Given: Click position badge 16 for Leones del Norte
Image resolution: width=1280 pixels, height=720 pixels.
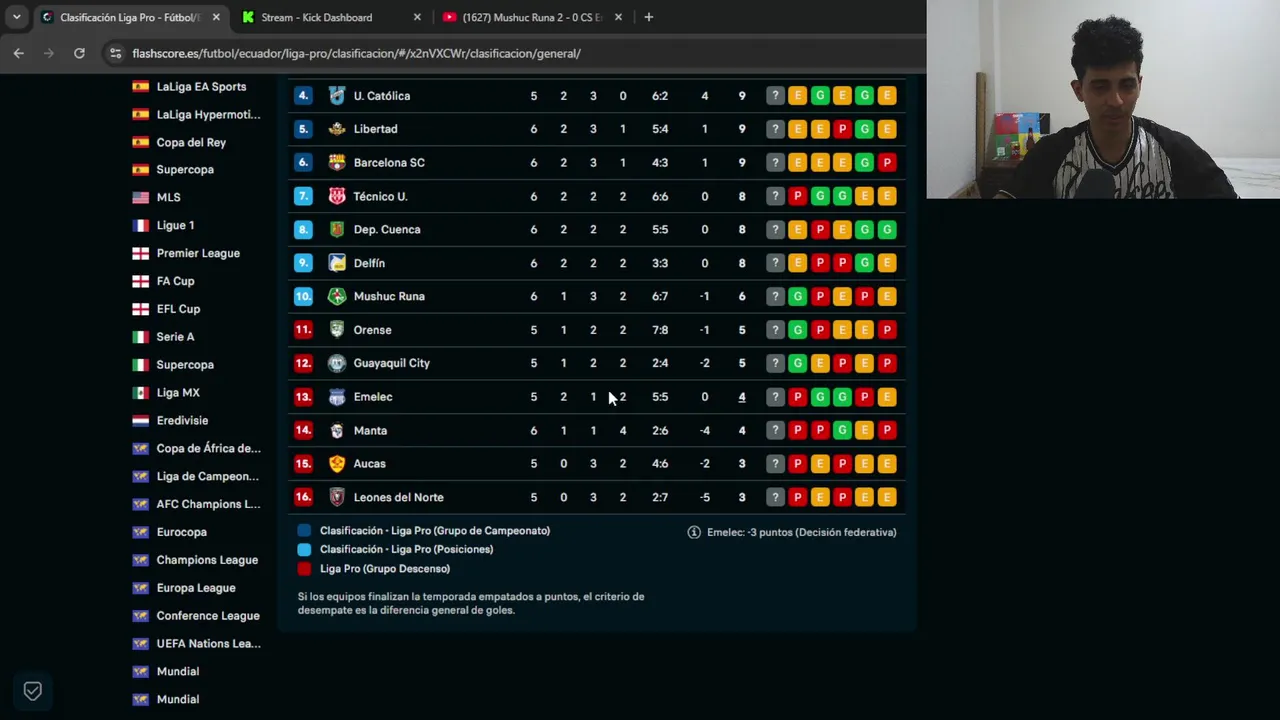Looking at the screenshot, I should point(303,497).
